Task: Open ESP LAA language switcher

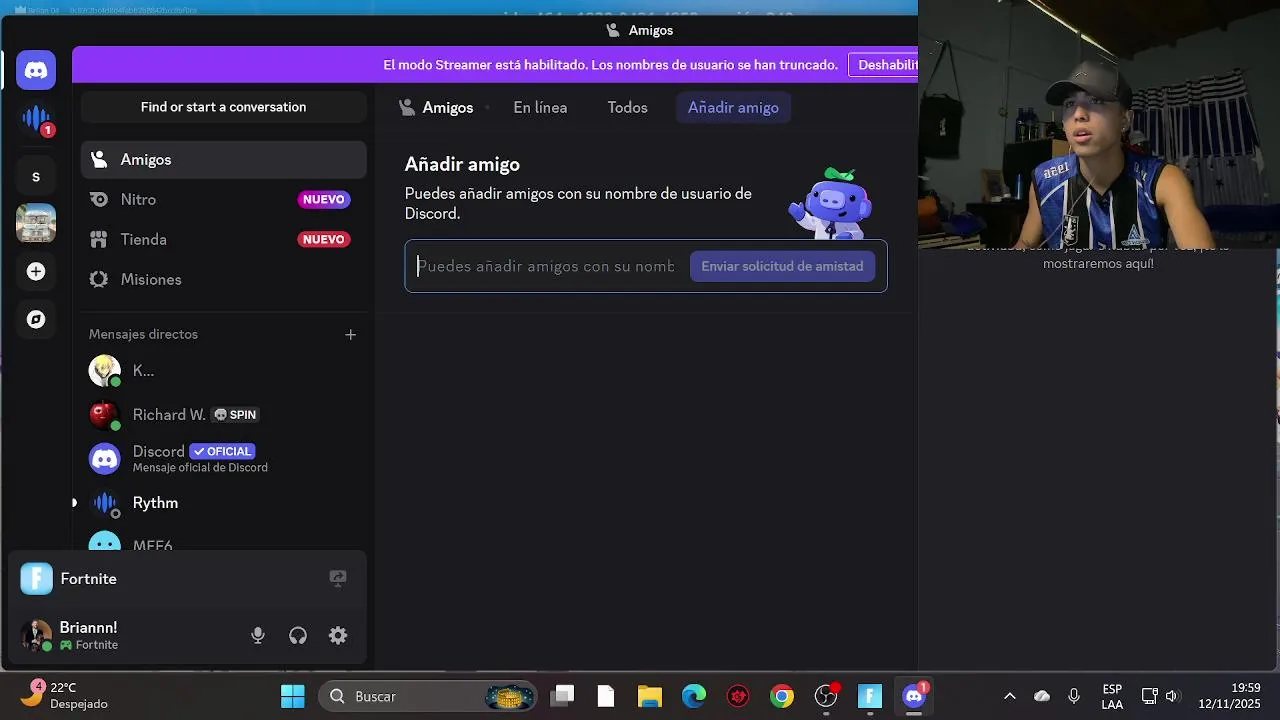Action: coord(1112,696)
